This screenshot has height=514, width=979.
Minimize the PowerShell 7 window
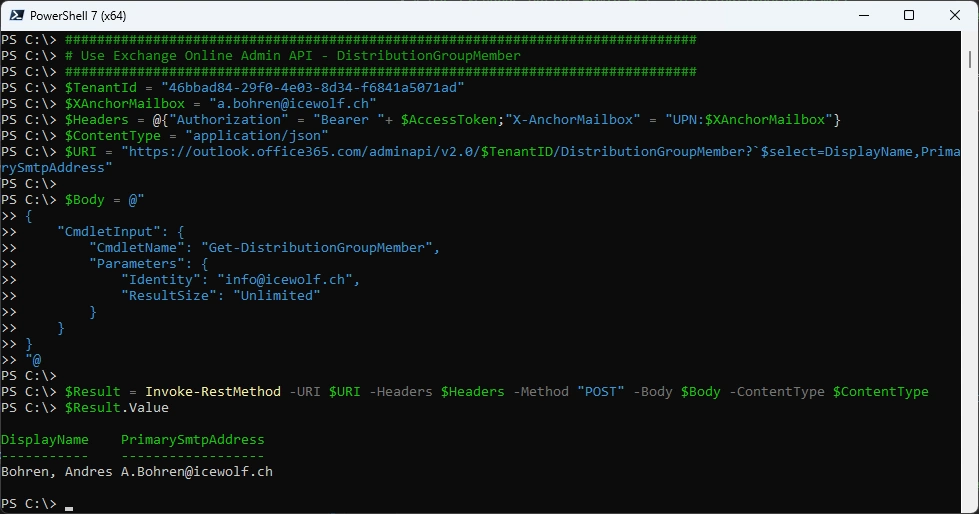pos(861,16)
